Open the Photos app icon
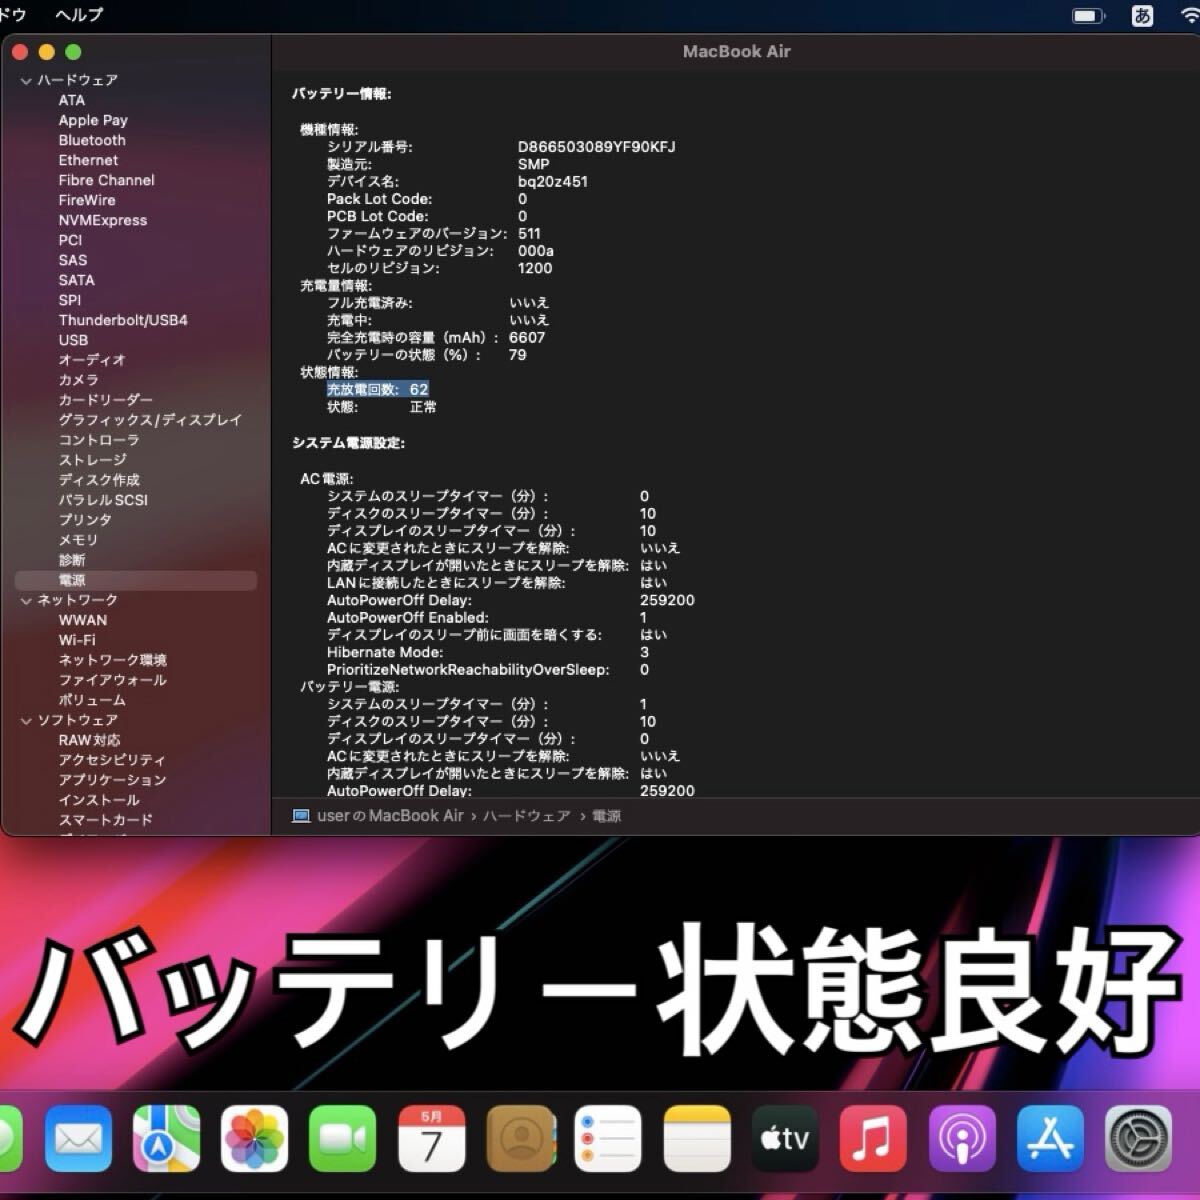This screenshot has height=1200, width=1200. pyautogui.click(x=255, y=1138)
